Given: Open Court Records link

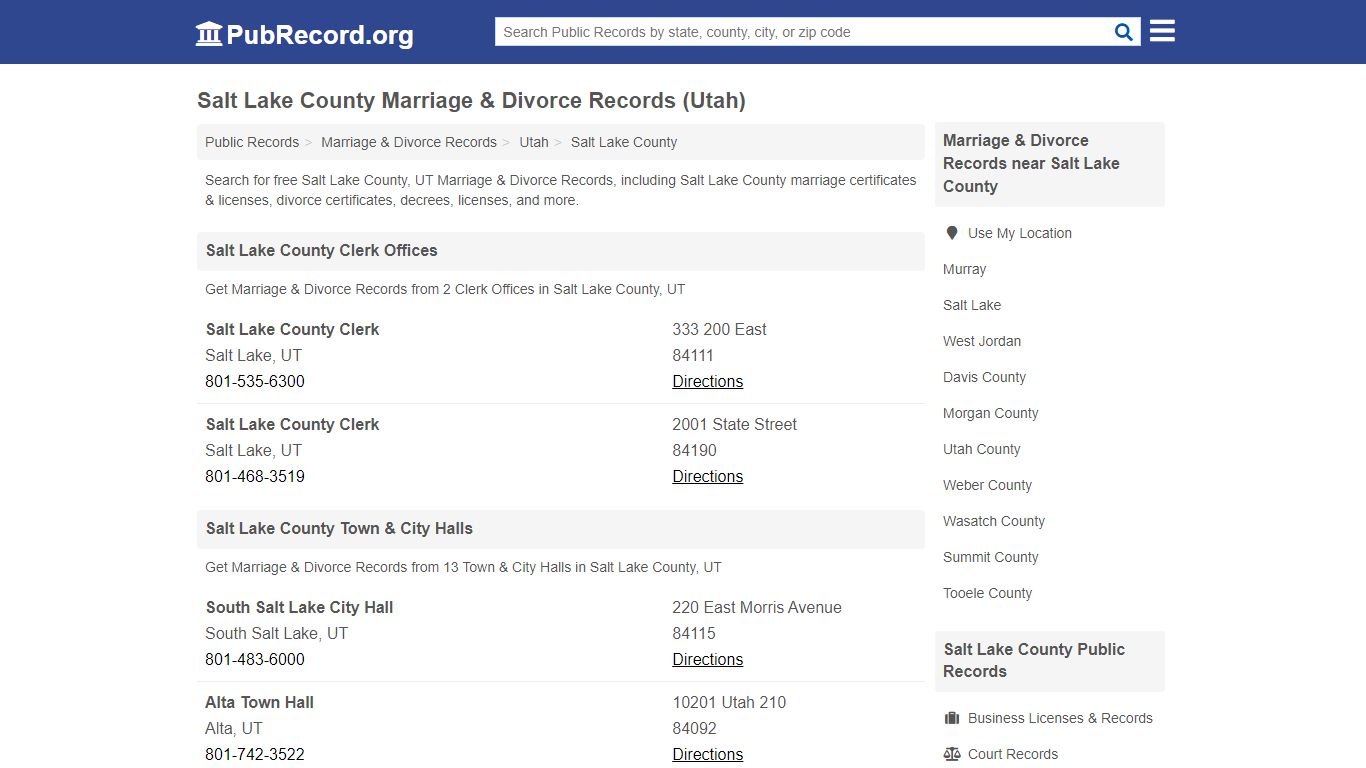Looking at the screenshot, I should tap(1013, 754).
